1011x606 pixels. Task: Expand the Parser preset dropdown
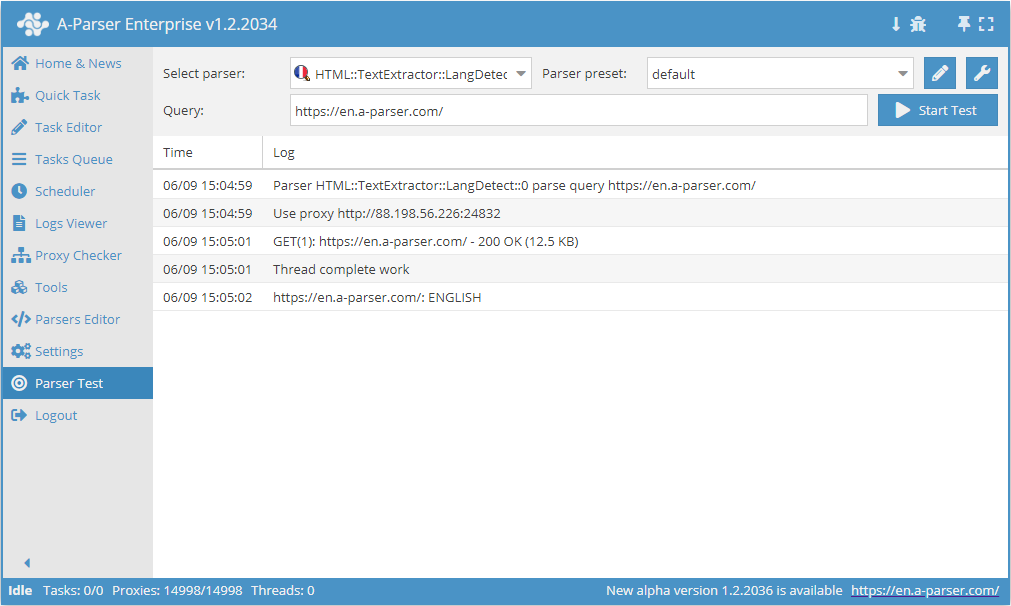tap(780, 73)
